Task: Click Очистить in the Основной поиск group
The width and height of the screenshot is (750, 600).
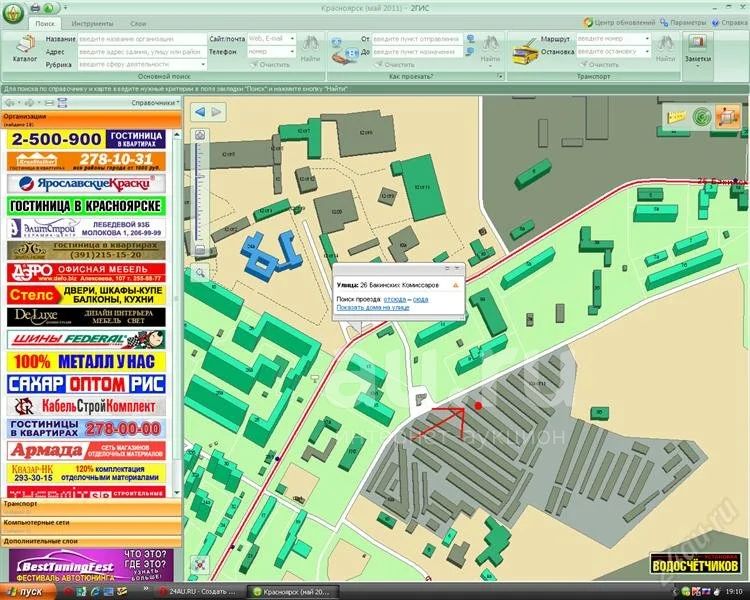Action: click(x=271, y=65)
